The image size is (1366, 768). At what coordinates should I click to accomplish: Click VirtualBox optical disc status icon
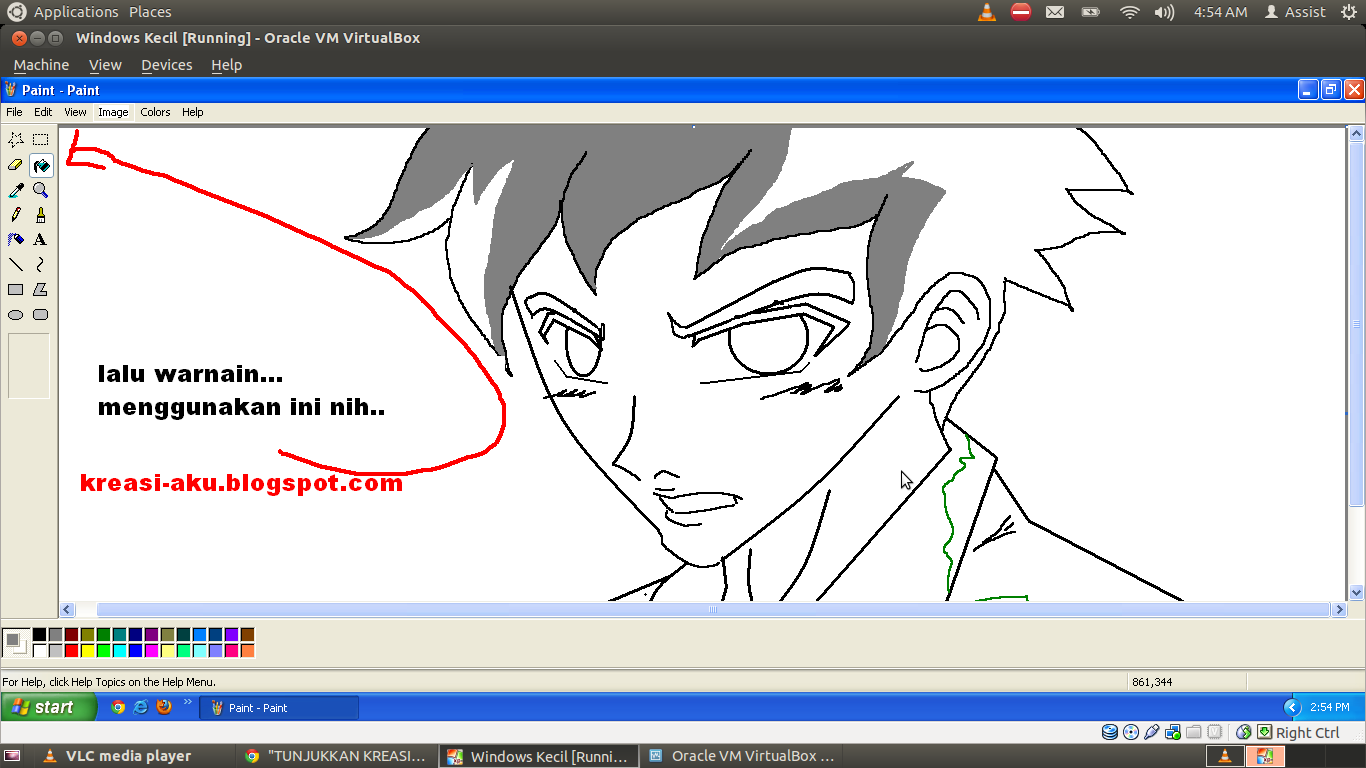1131,732
